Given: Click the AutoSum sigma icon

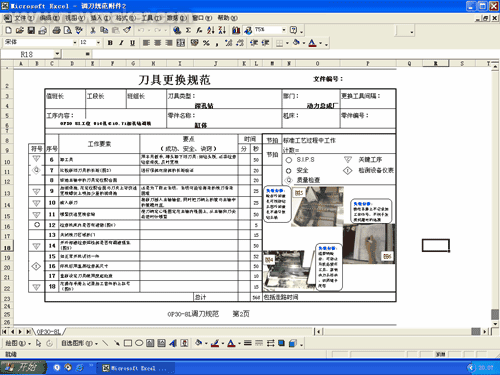Looking at the screenshot, I should [188, 30].
